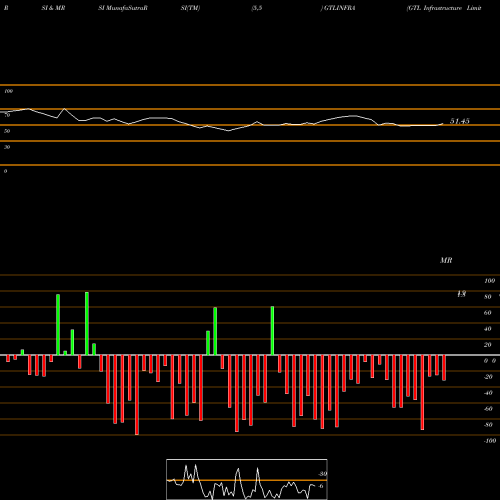This screenshot has width=500, height=500.
Task: Click the MR axis label 100
Action: tap(489, 281)
